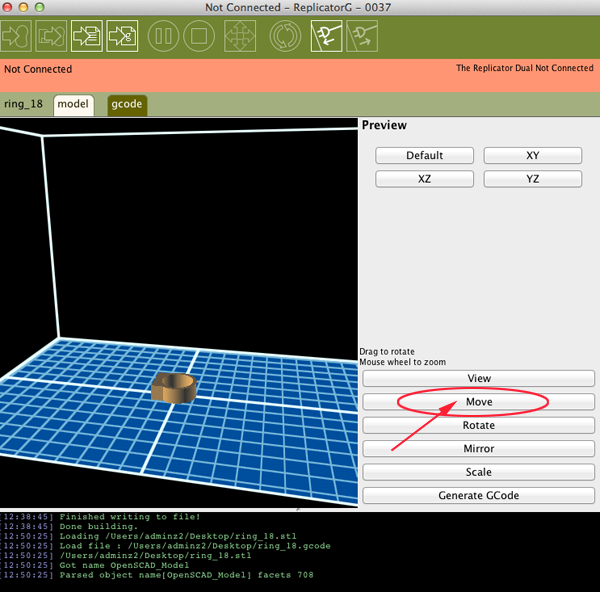Select the View mode button

pyautogui.click(x=479, y=378)
